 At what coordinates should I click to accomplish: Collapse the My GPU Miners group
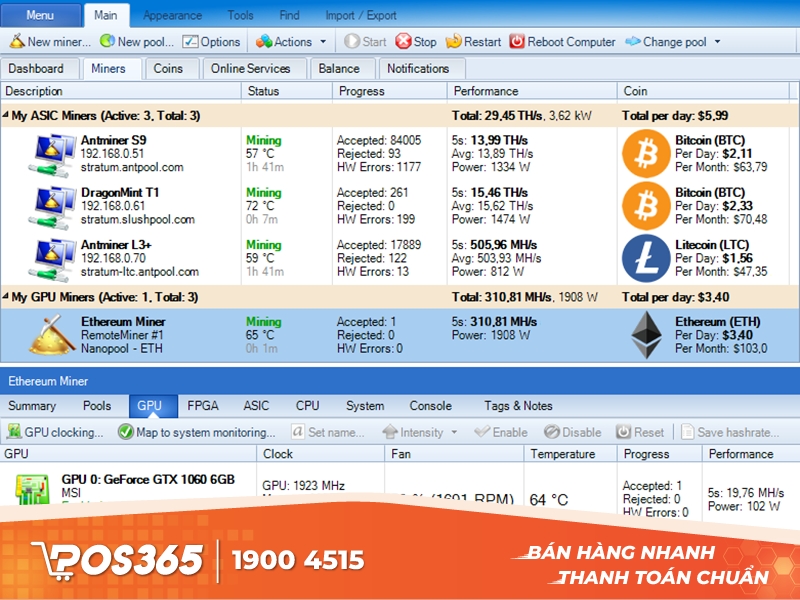coord(5,296)
